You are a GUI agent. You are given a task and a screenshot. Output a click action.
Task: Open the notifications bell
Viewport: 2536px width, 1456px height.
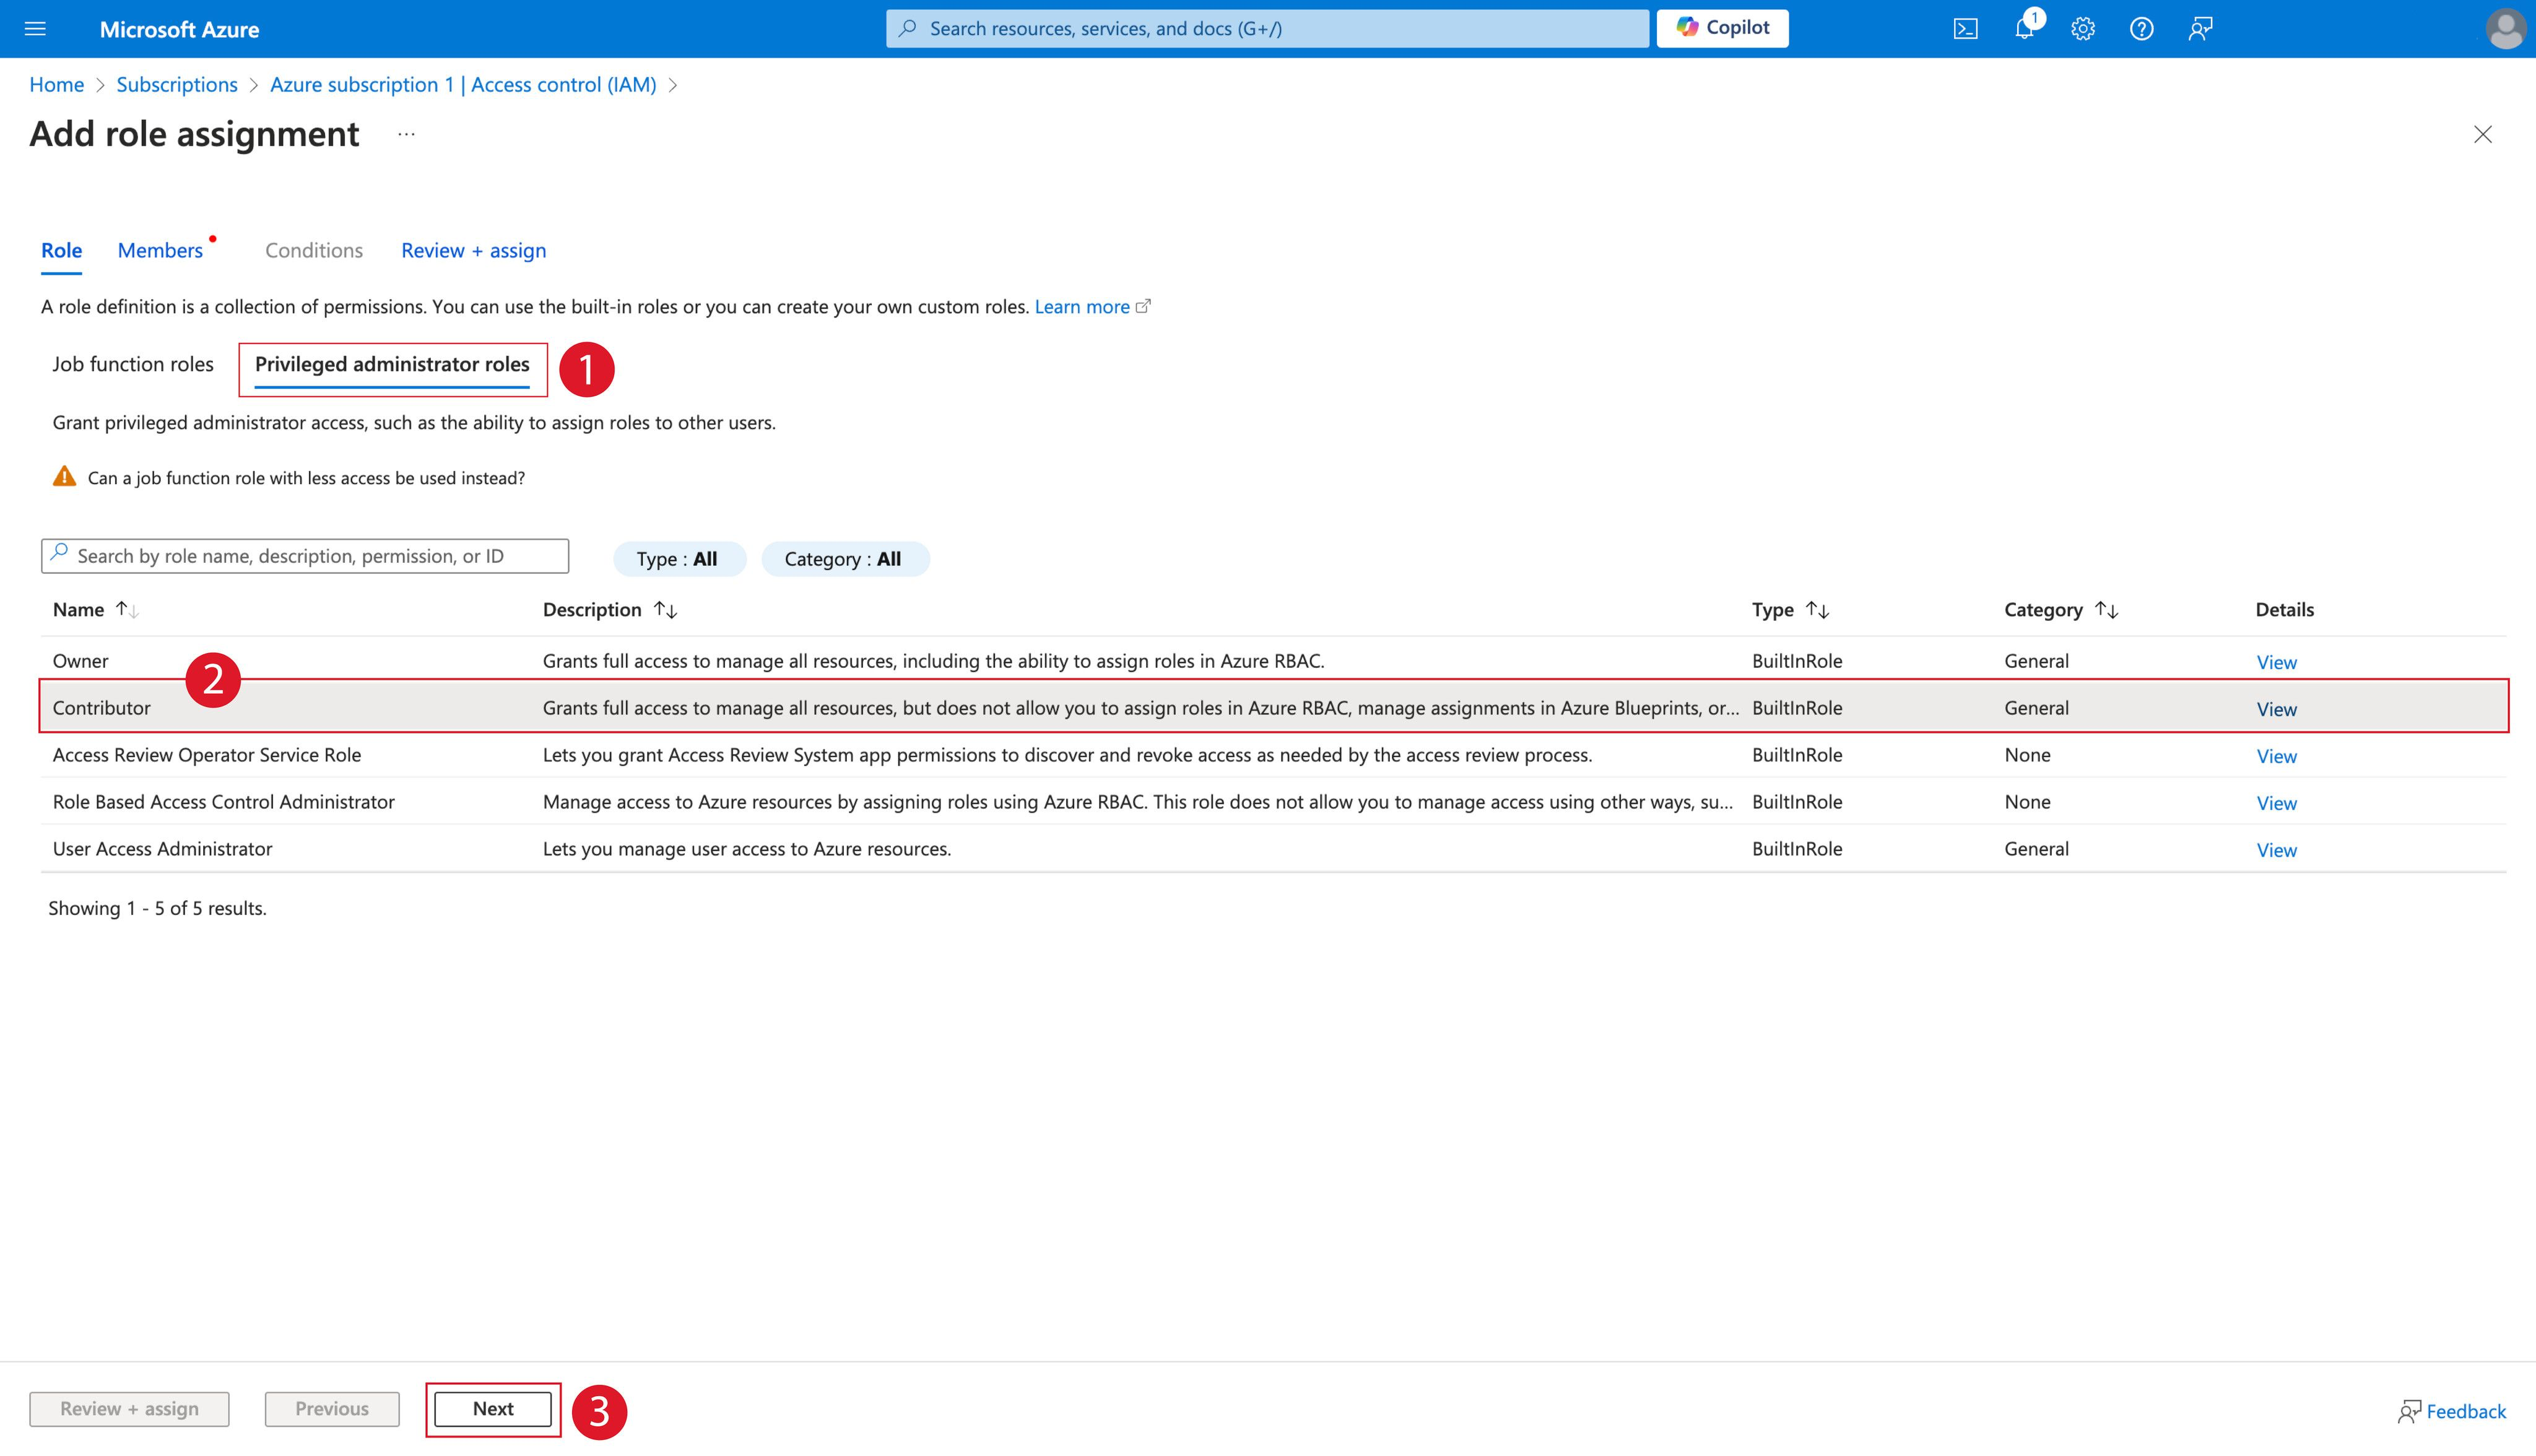point(2024,29)
